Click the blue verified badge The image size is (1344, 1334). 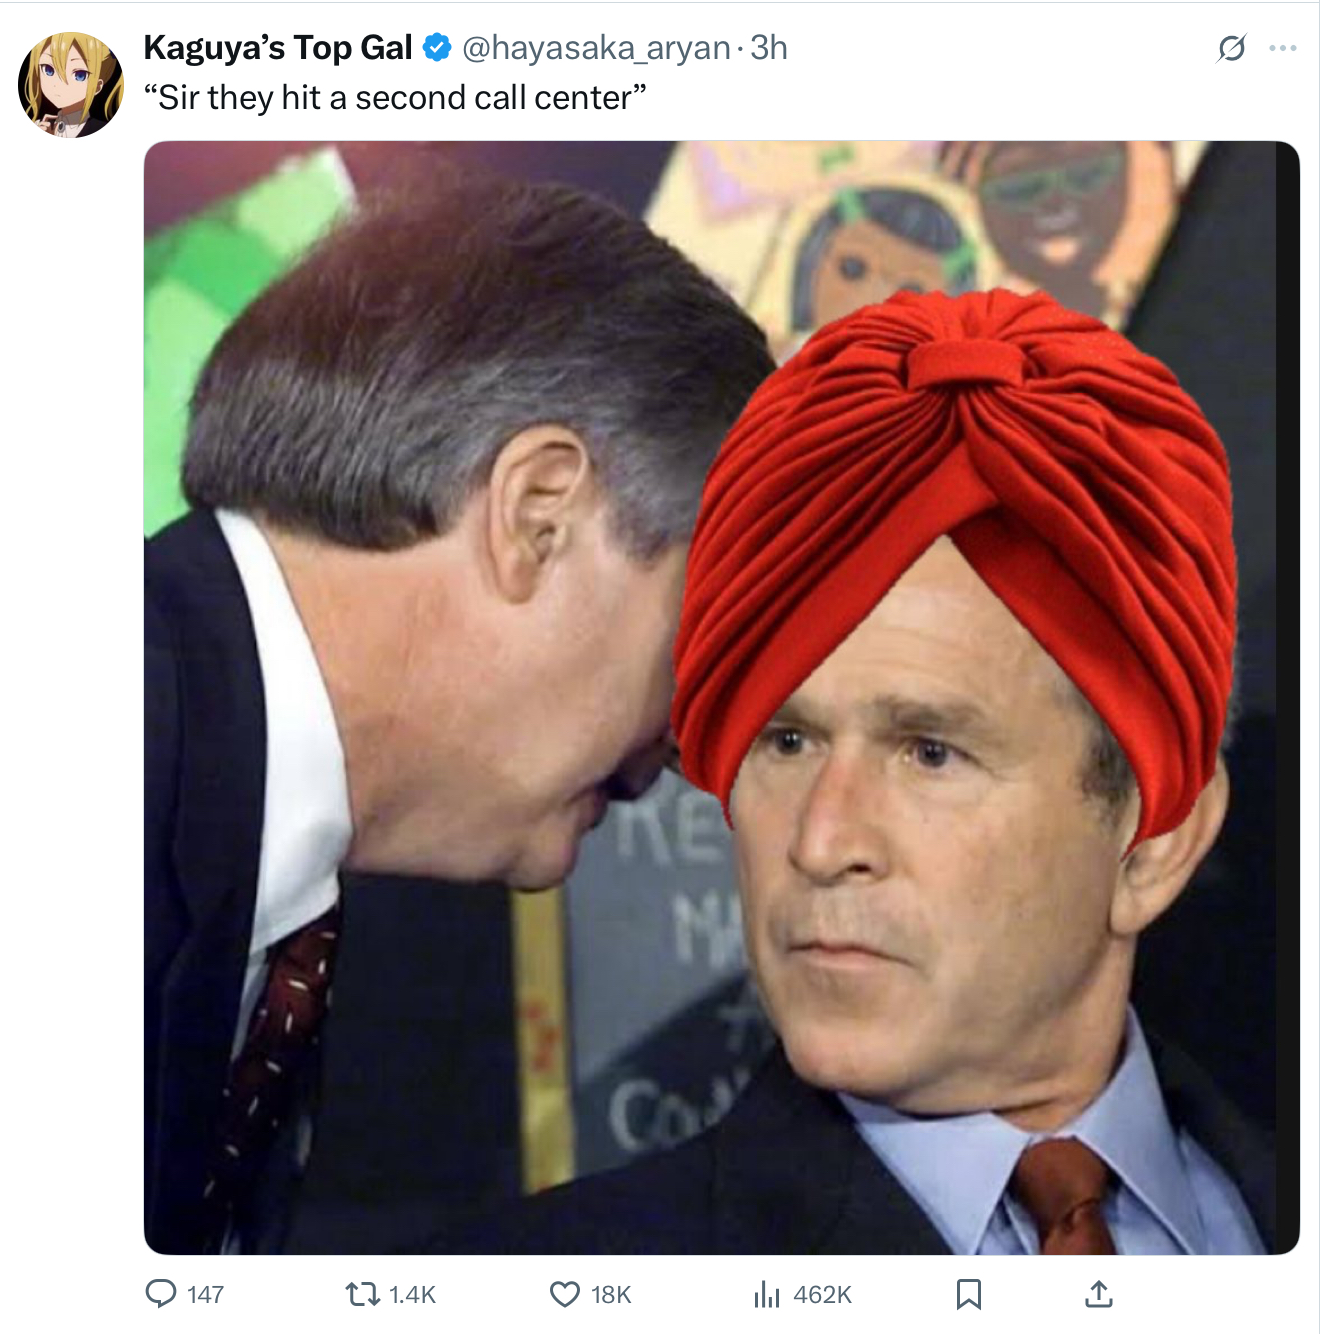(x=437, y=48)
